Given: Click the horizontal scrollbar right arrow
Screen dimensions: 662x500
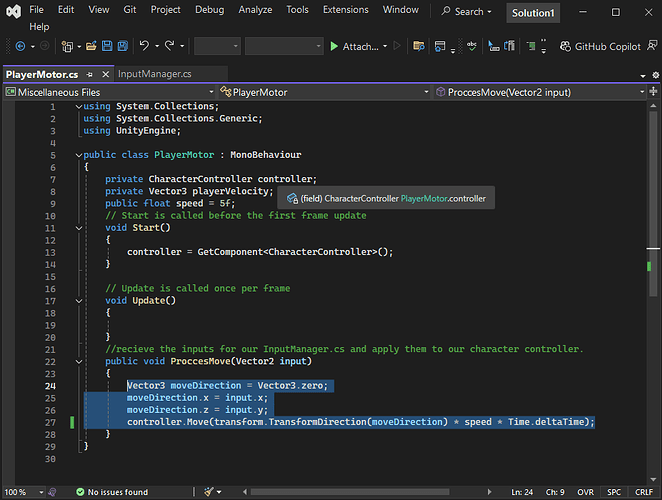Looking at the screenshot, I should click(490, 492).
